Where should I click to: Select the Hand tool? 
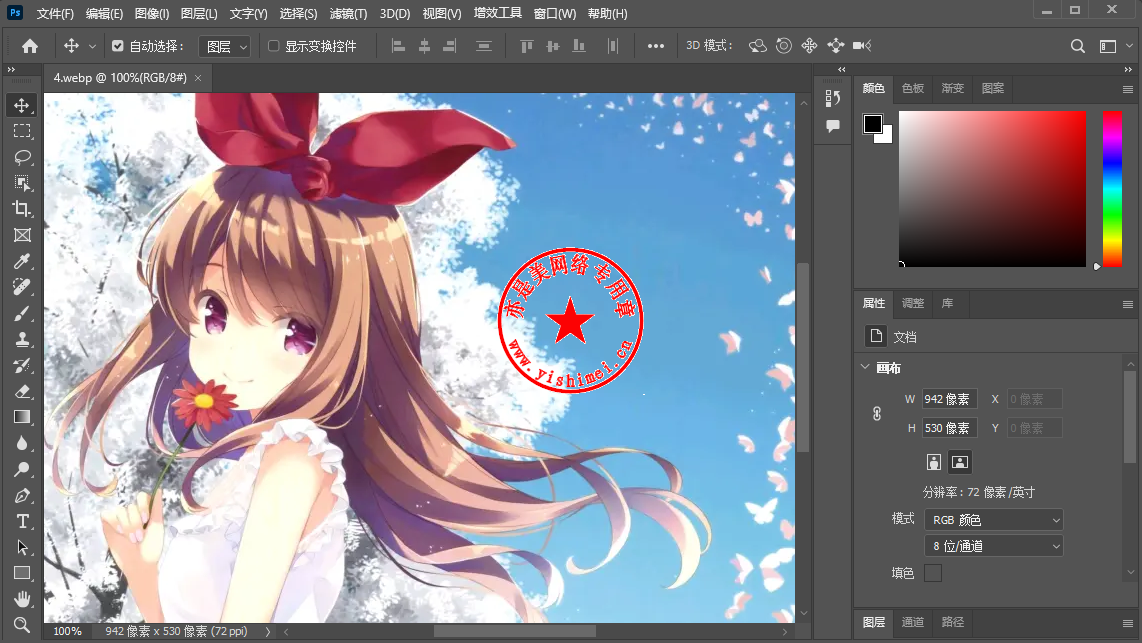(22, 599)
